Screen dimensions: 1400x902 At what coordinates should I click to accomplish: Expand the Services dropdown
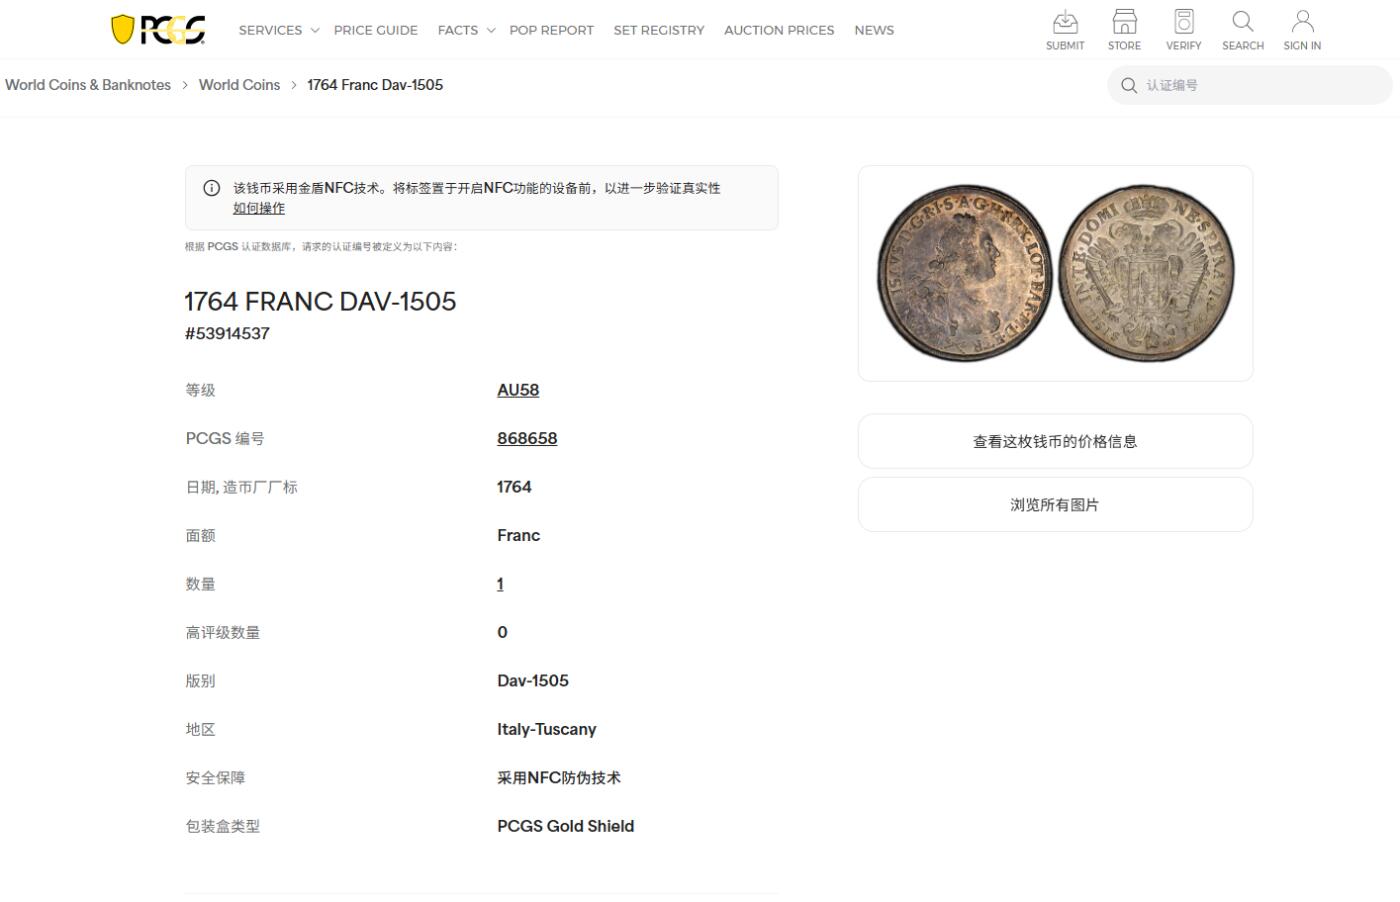(x=271, y=30)
